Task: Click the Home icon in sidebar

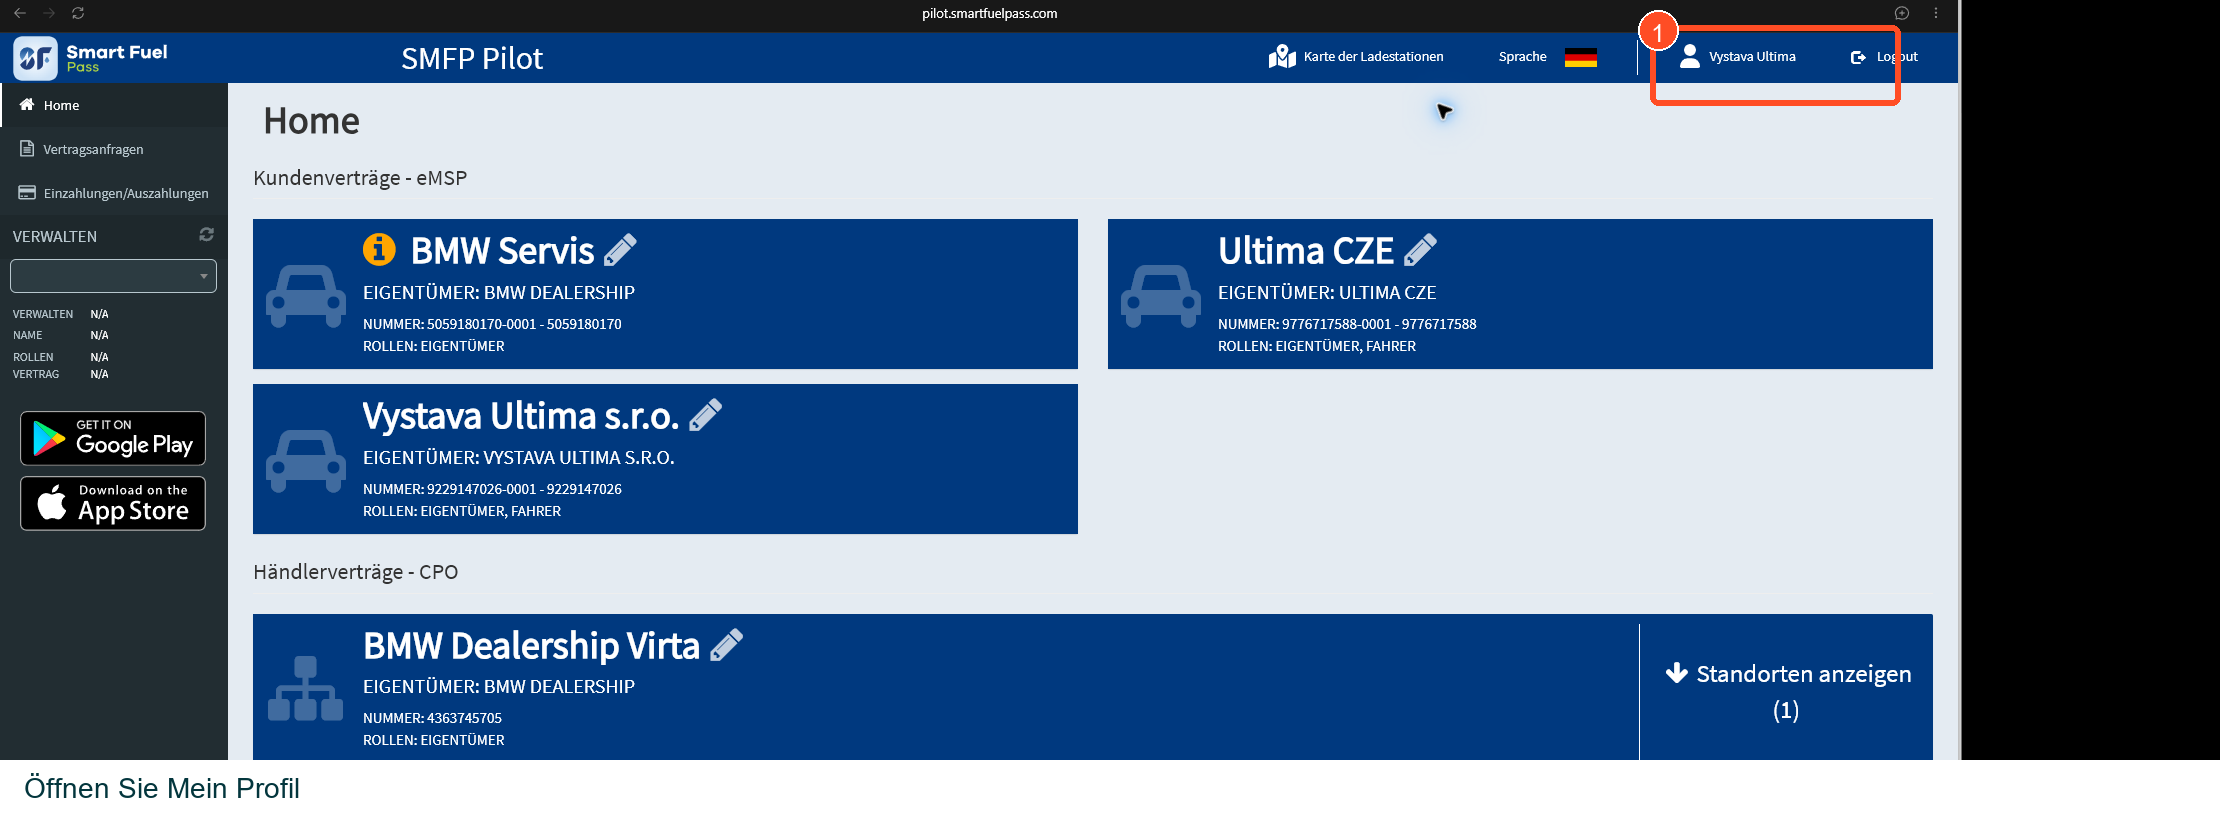Action: point(27,104)
